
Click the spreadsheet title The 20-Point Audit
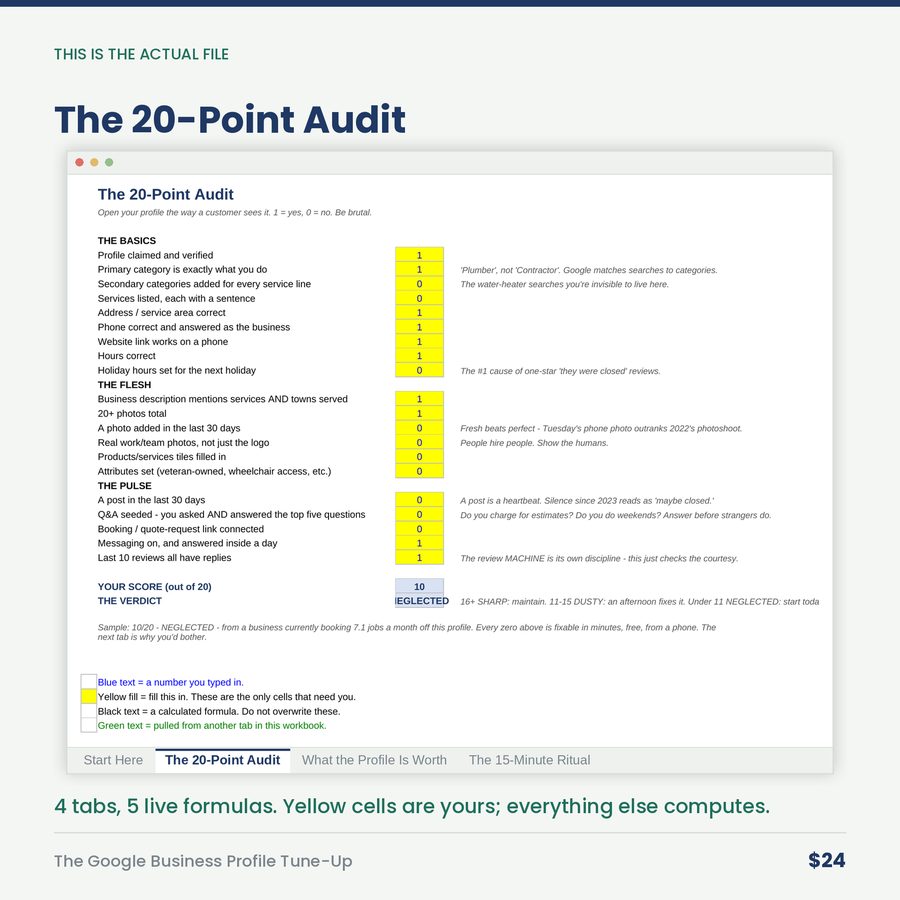click(165, 194)
